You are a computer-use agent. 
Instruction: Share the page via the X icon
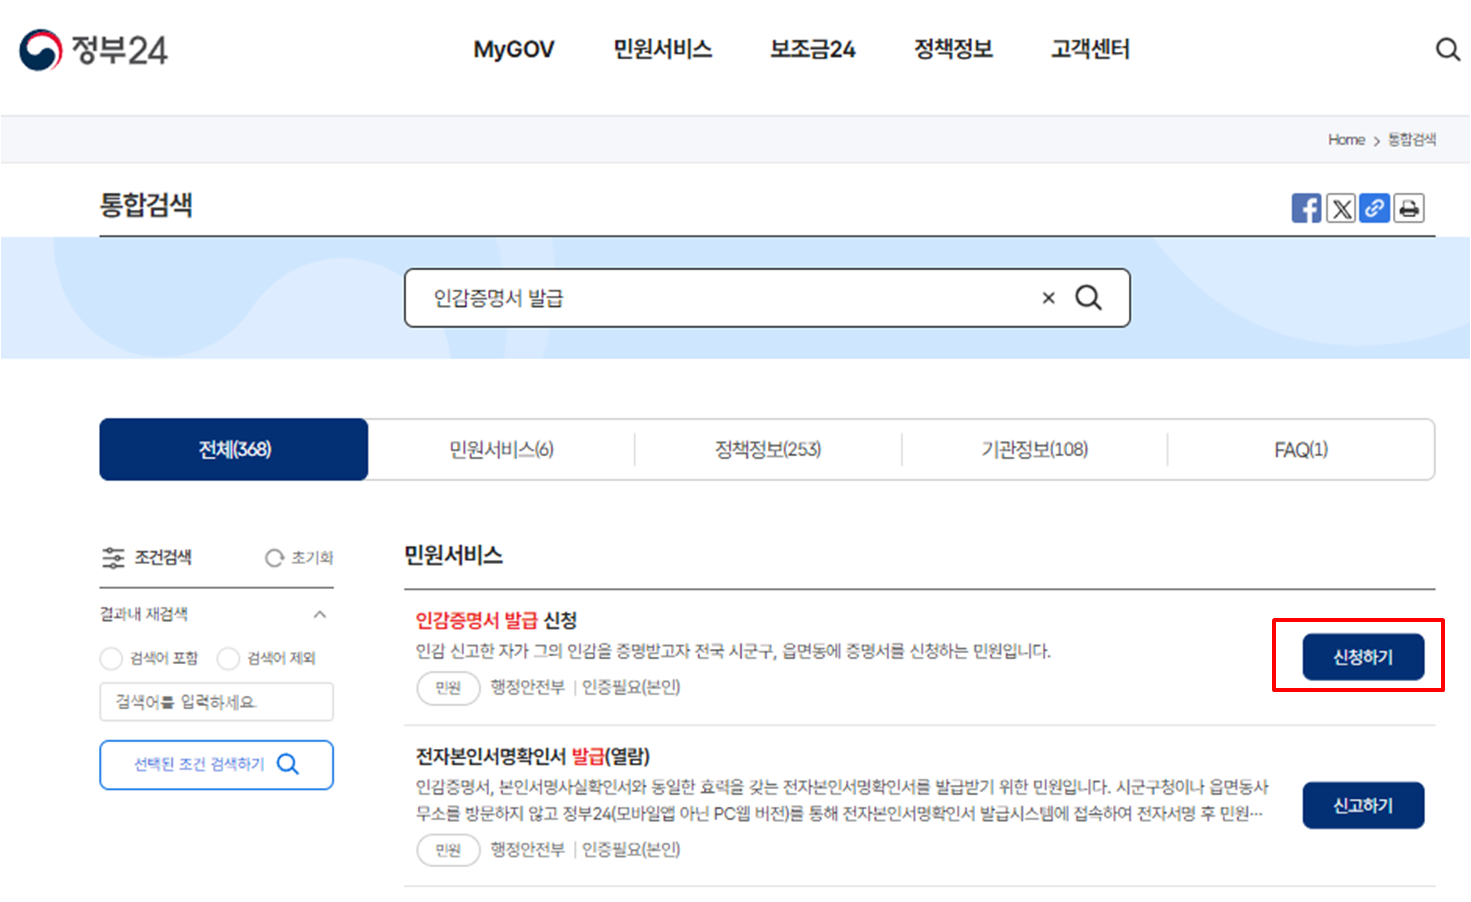[1340, 207]
